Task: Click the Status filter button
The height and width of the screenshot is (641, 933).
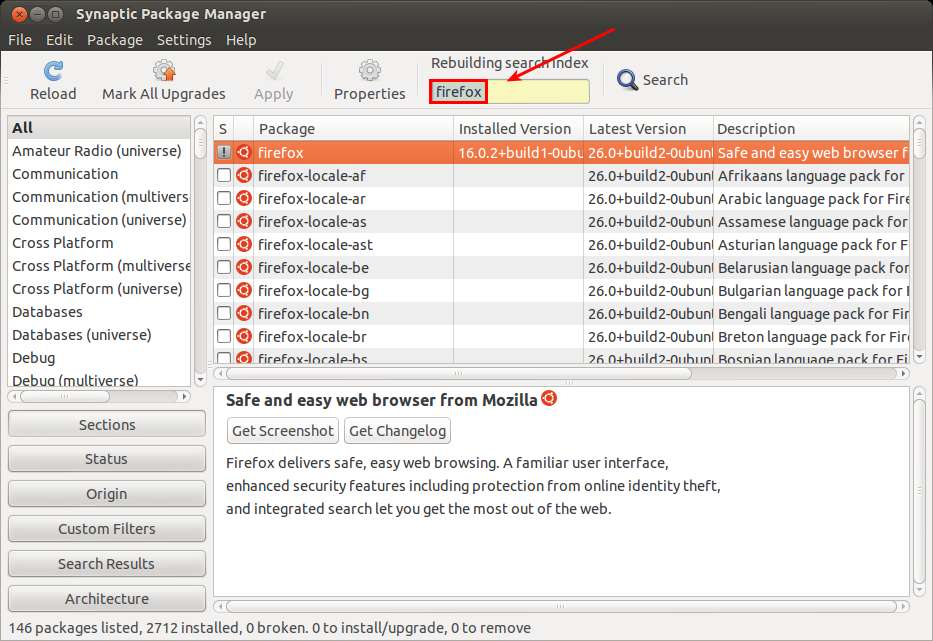Action: pyautogui.click(x=107, y=459)
